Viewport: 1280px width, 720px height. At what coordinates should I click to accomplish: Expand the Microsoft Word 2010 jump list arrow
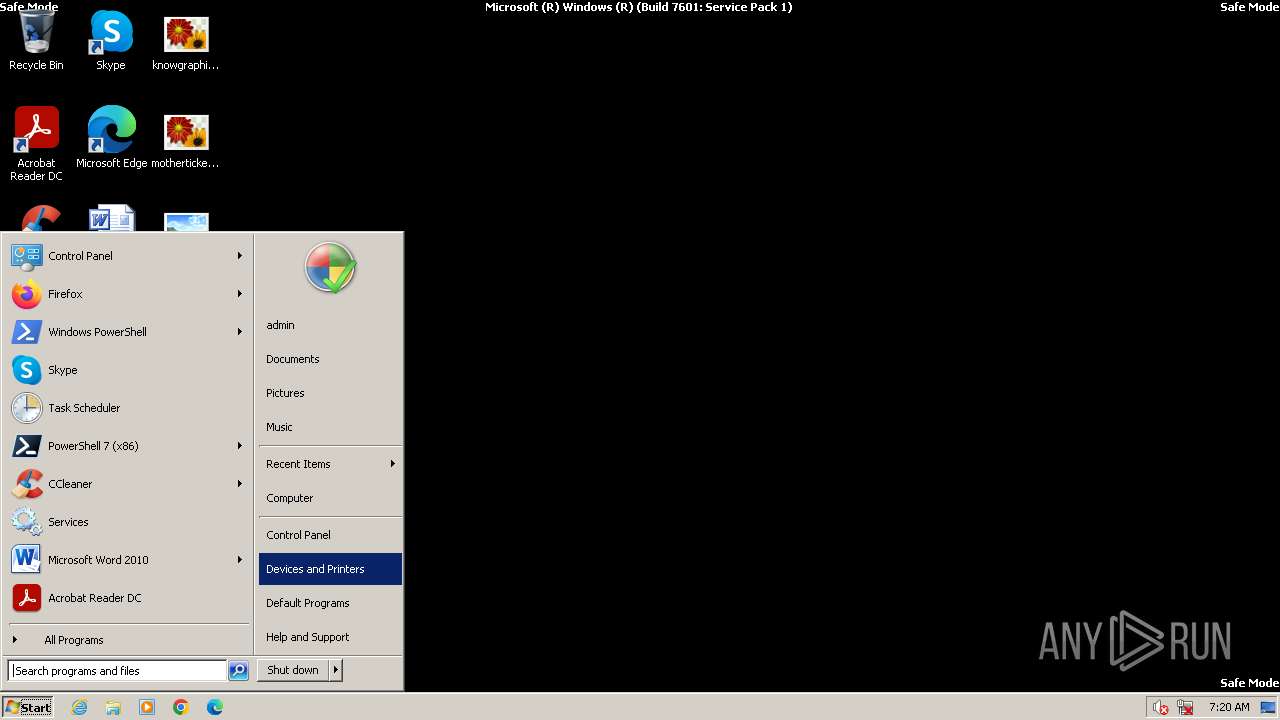pyautogui.click(x=240, y=560)
